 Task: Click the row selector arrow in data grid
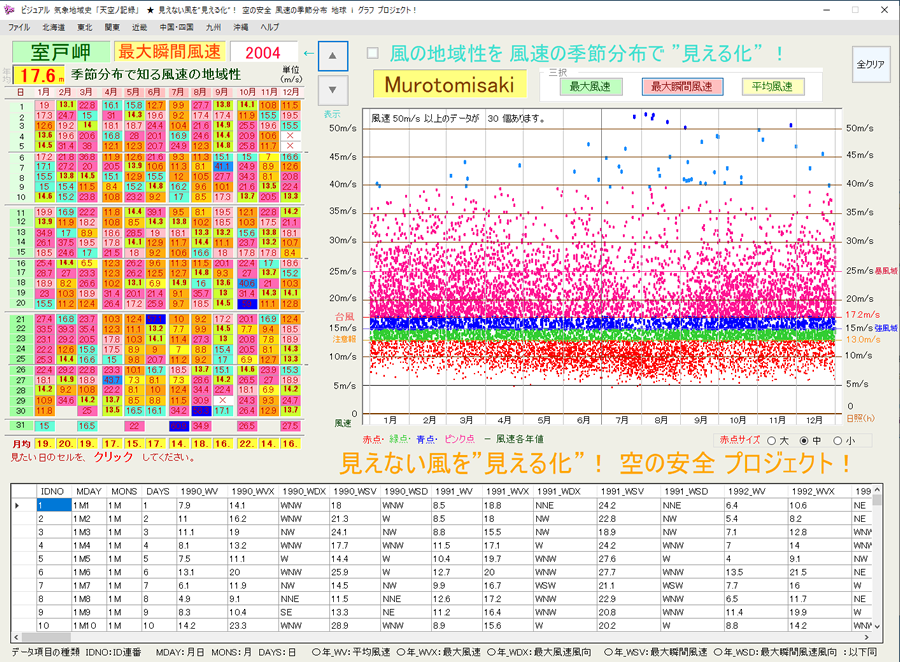19,505
